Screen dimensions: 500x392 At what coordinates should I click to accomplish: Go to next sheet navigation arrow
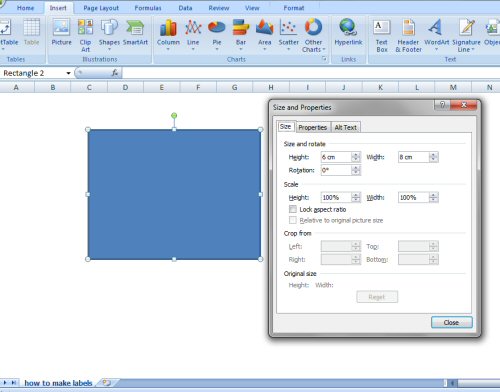(x=5, y=383)
